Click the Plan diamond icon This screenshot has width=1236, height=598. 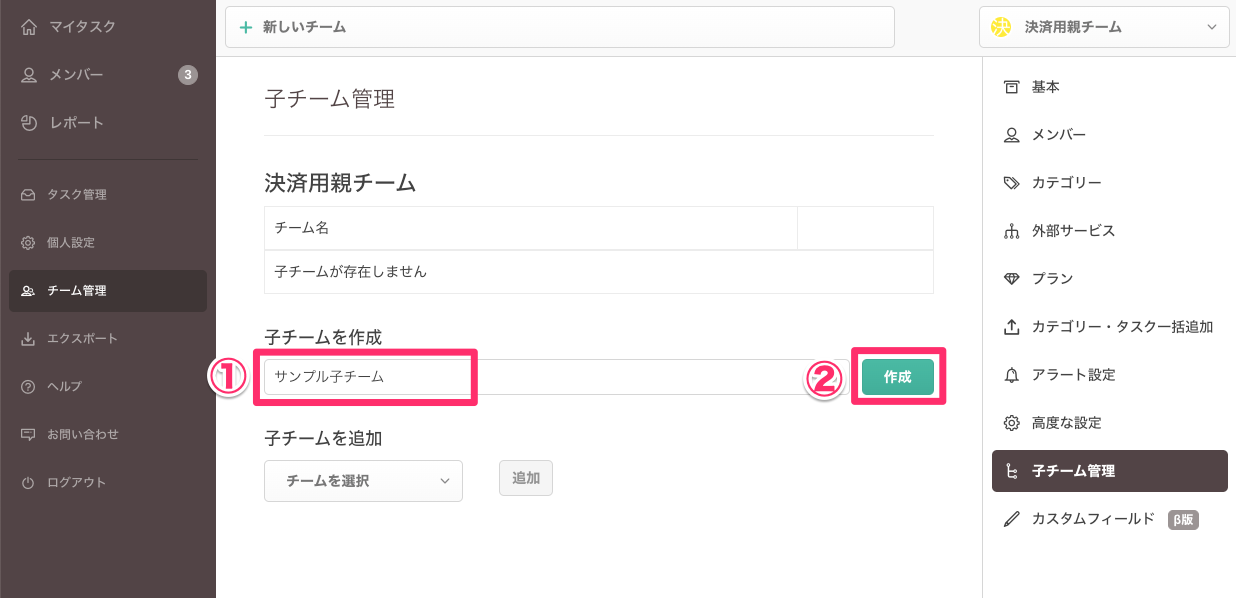click(1011, 278)
